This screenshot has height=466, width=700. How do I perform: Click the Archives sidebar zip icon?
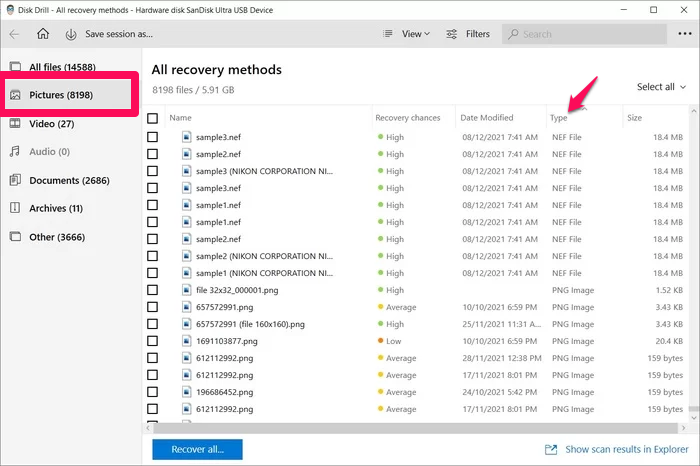[x=15, y=208]
